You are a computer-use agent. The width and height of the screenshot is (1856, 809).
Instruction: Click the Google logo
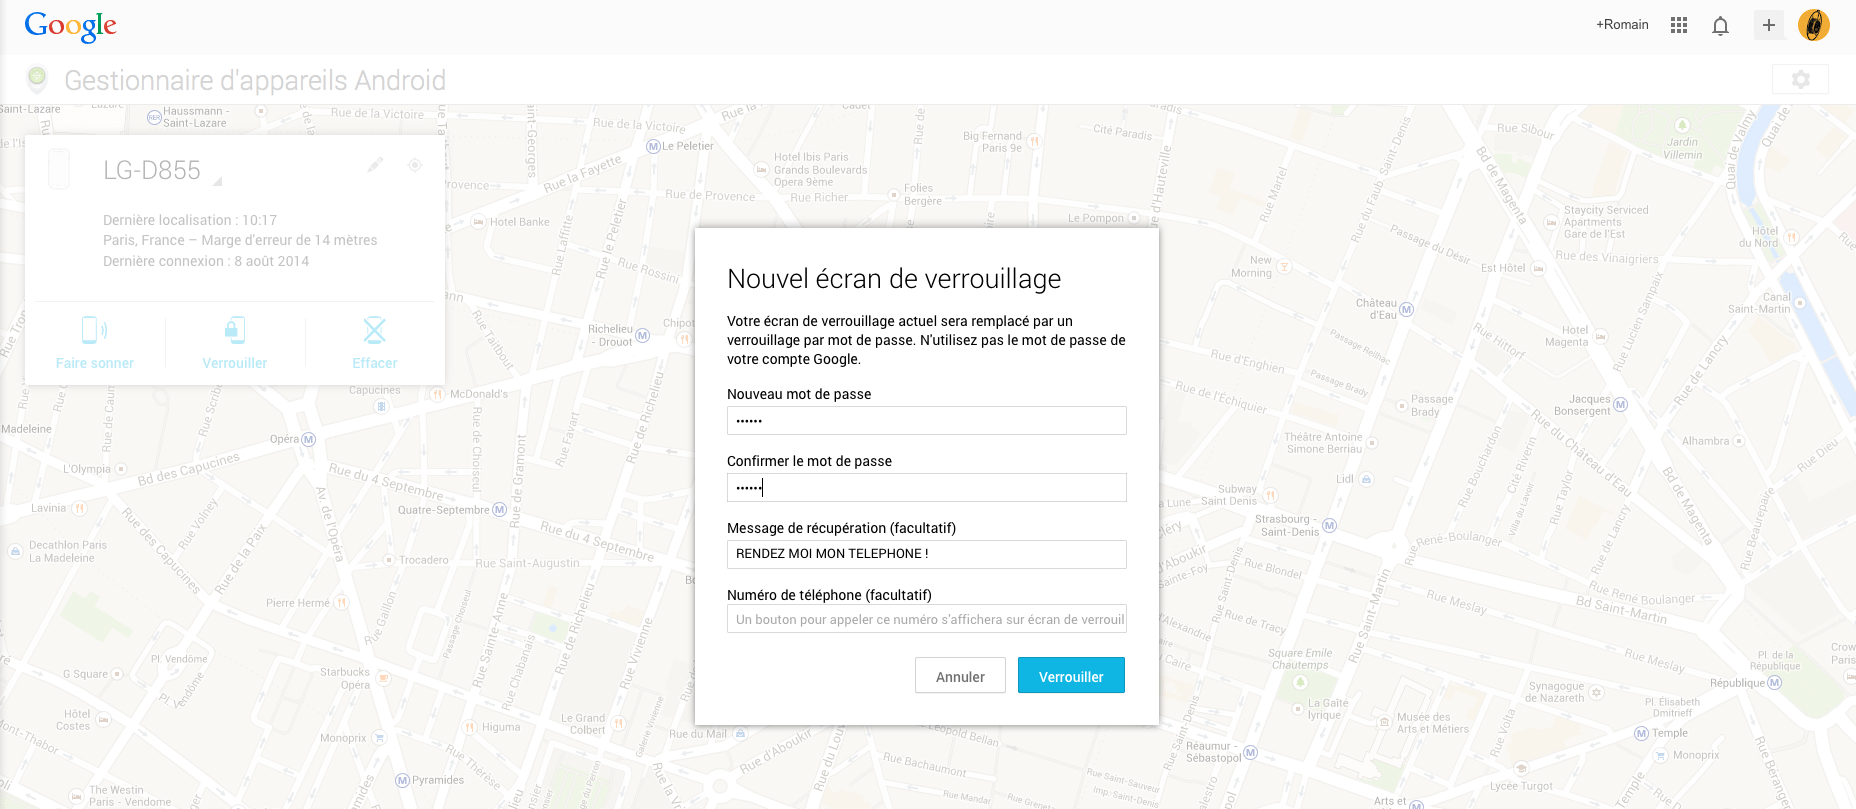pos(71,26)
